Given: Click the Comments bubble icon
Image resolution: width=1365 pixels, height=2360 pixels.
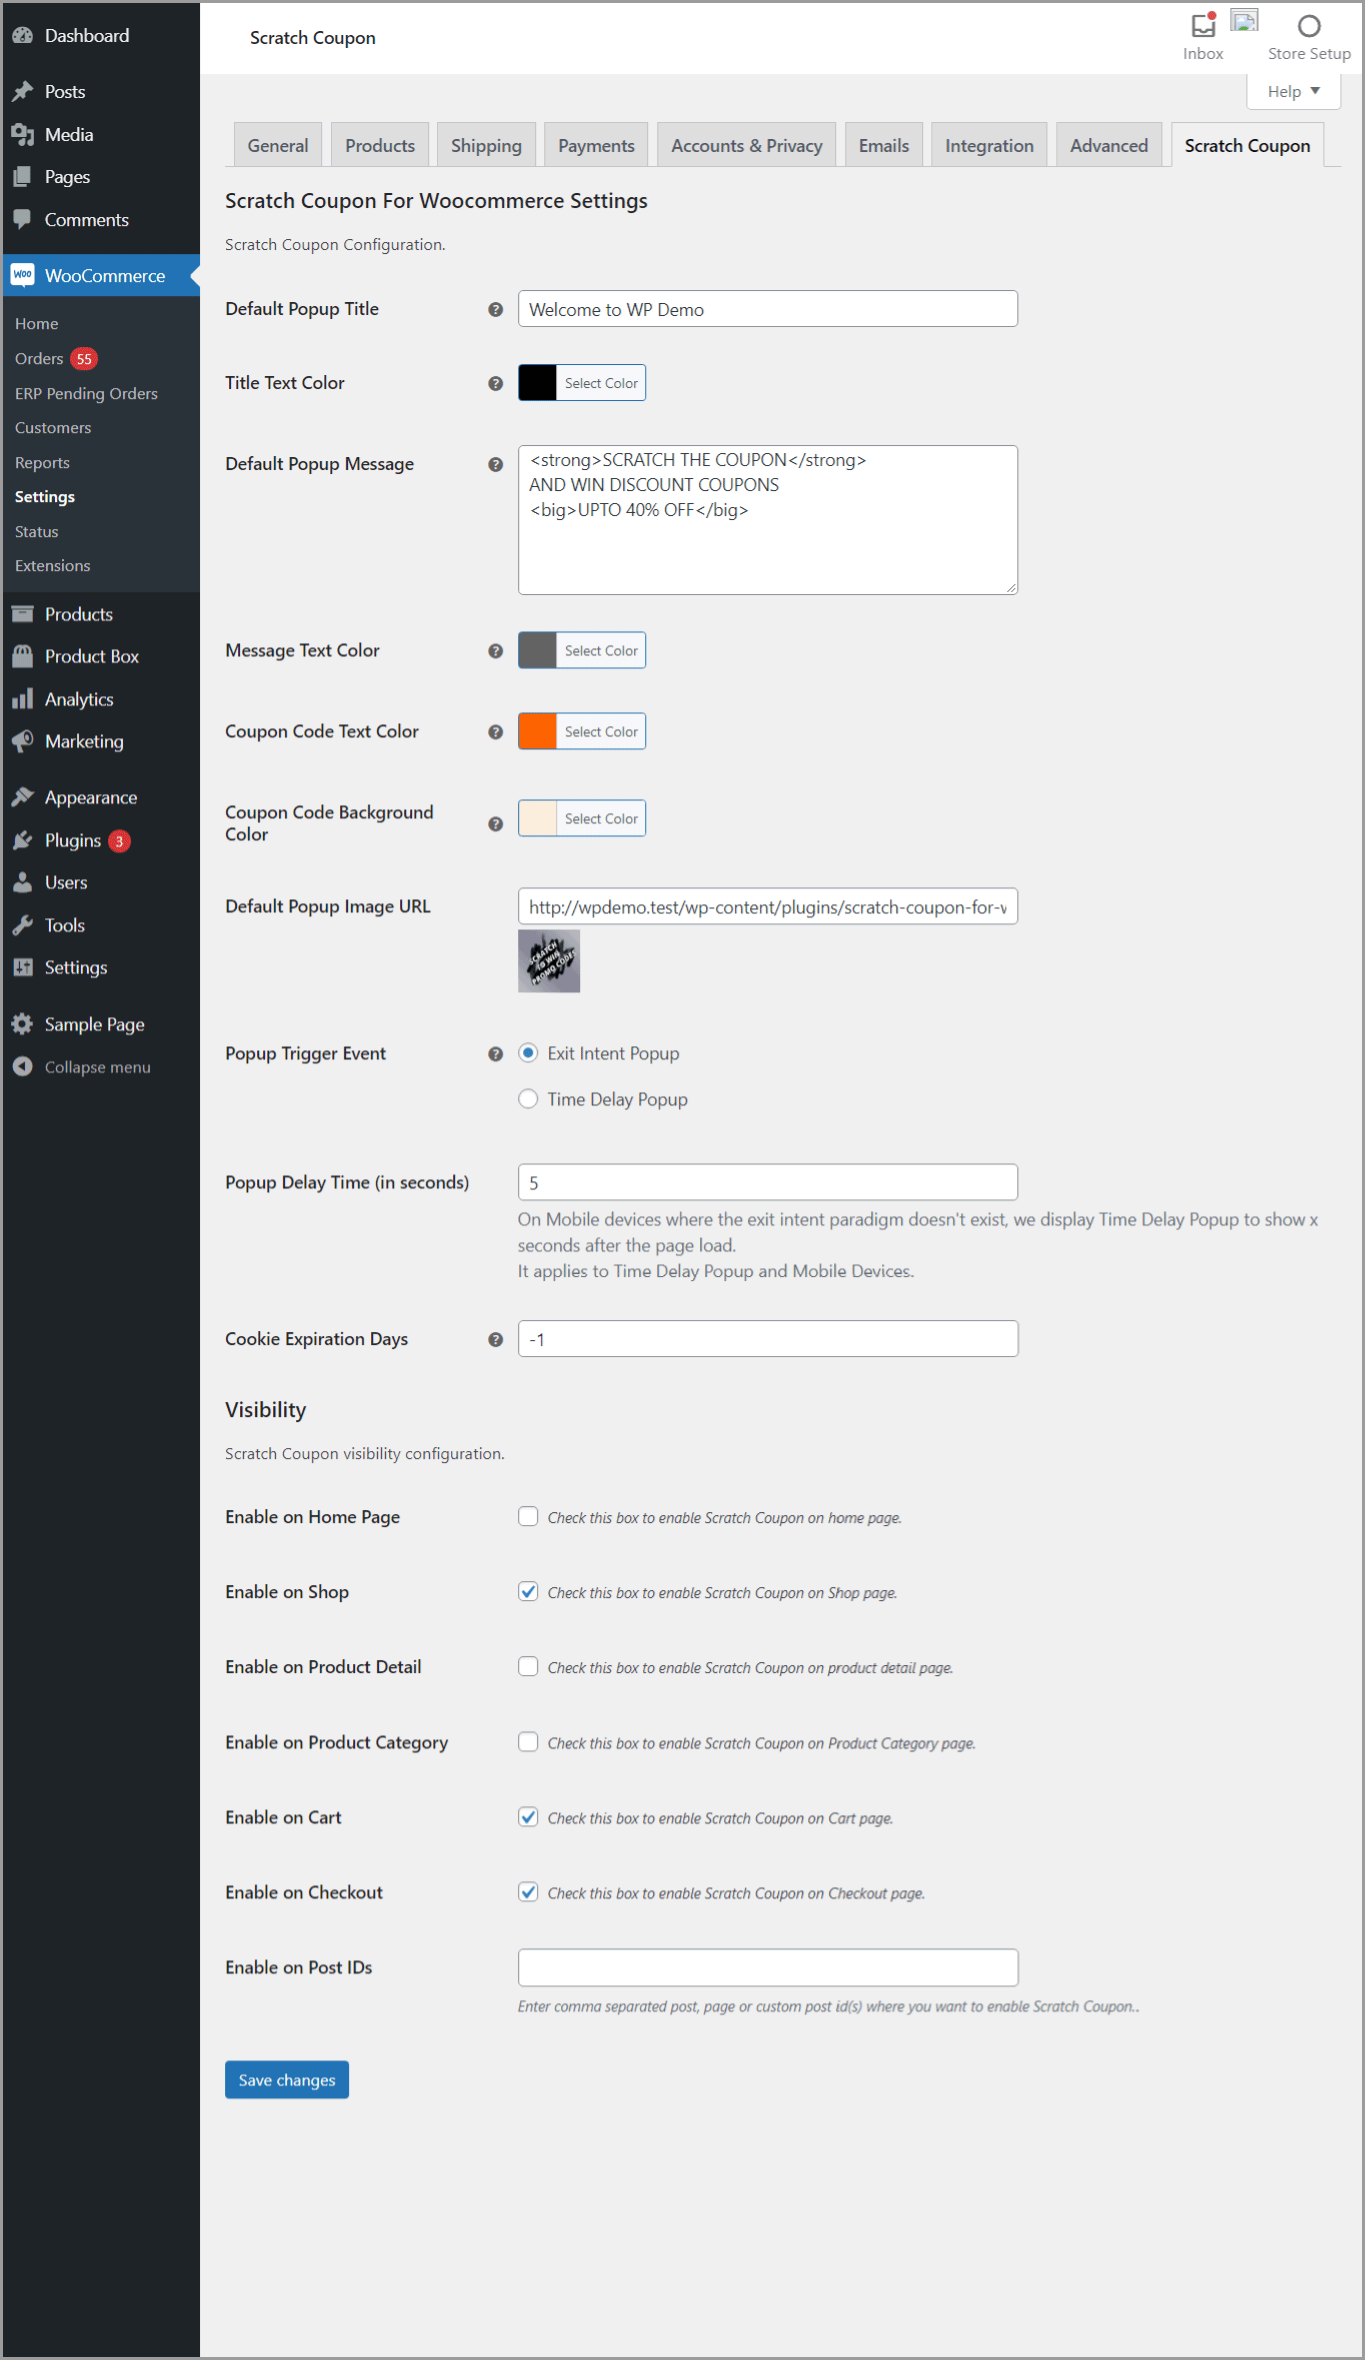Looking at the screenshot, I should click(x=22, y=219).
